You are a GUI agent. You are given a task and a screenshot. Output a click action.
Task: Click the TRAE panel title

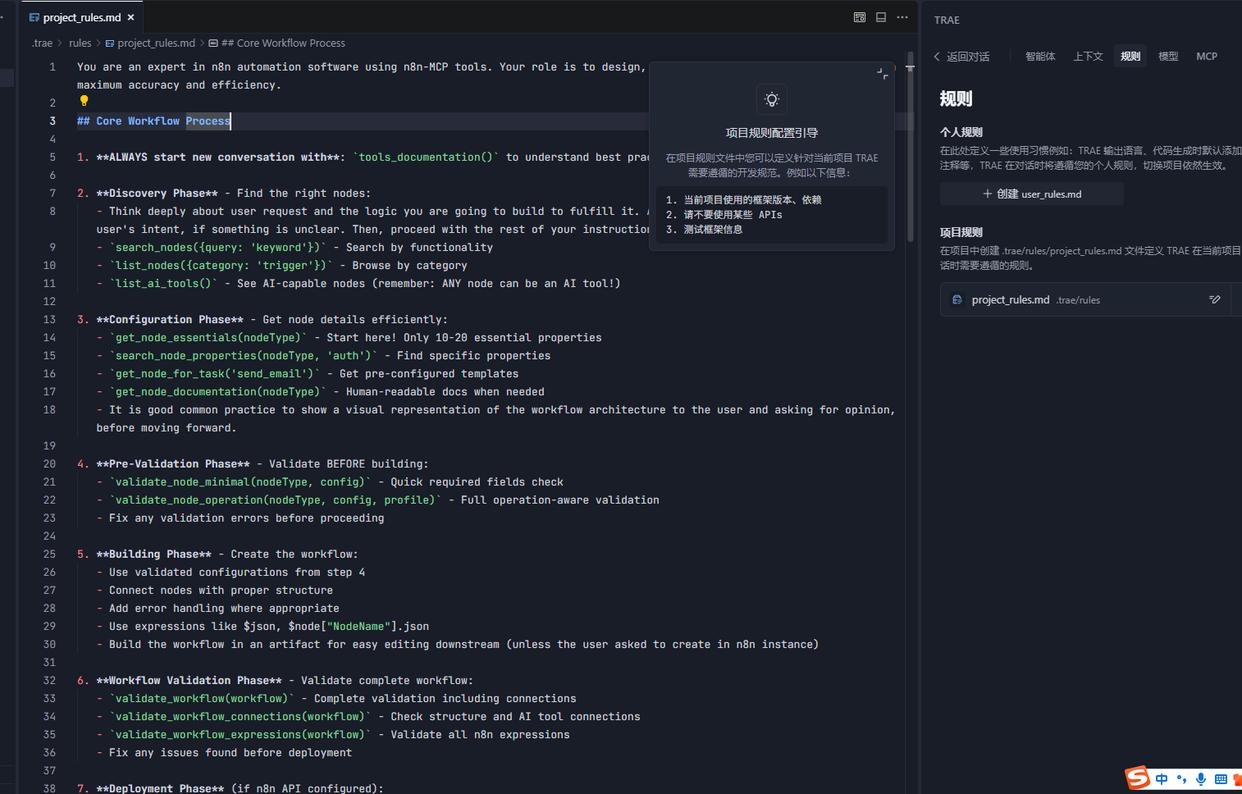point(947,19)
